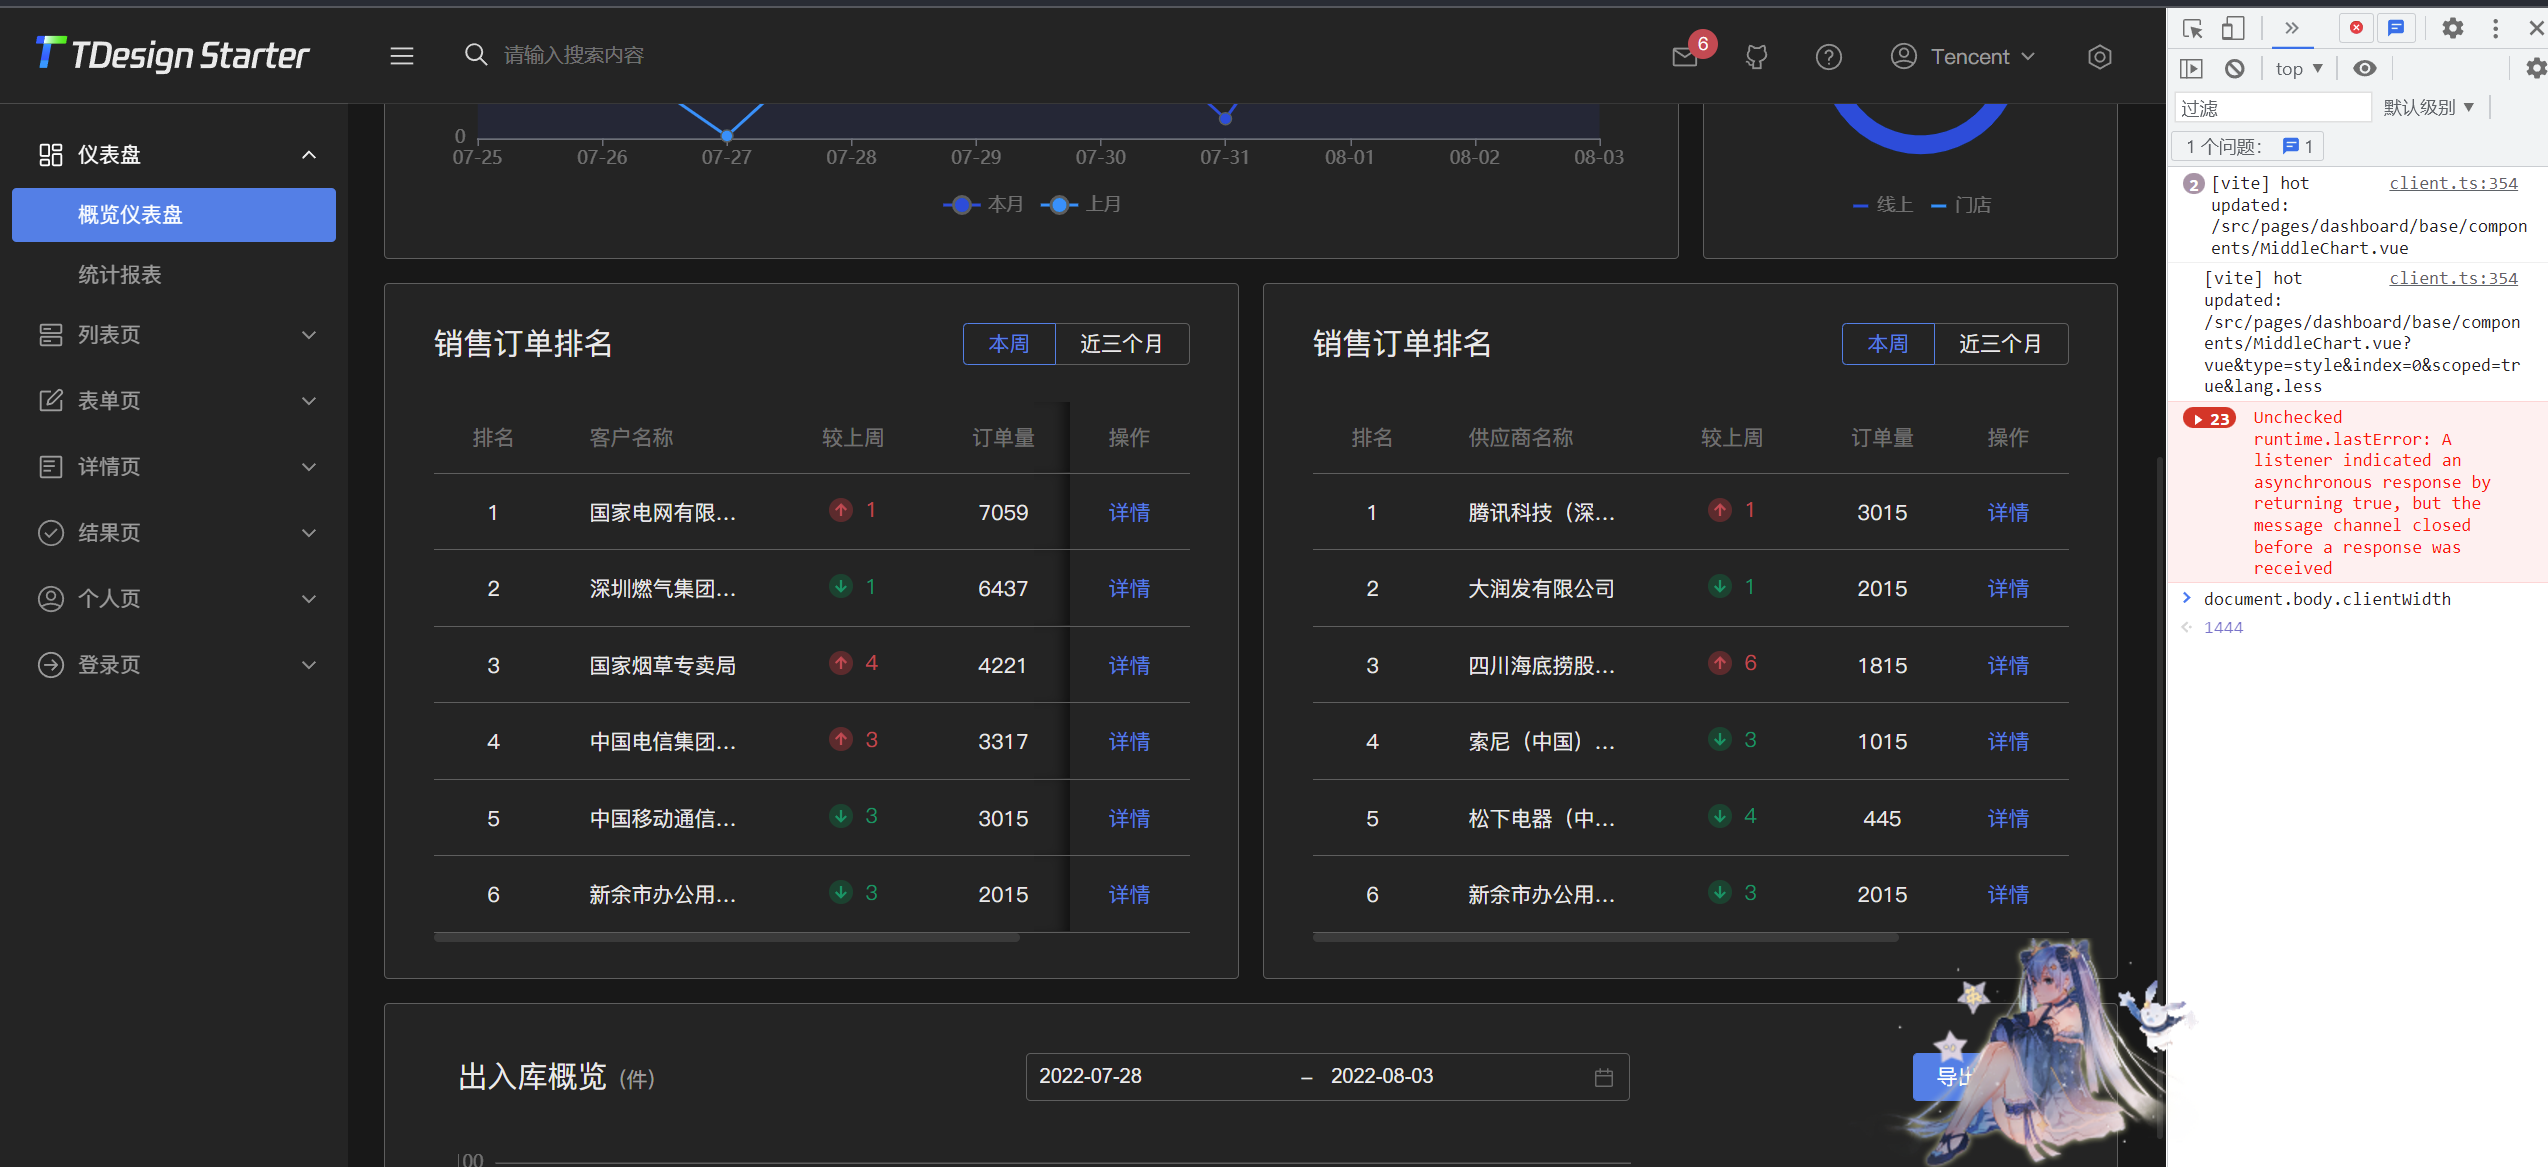
Task: Click the hamburger menu to collapse the sidebar
Action: tap(401, 56)
